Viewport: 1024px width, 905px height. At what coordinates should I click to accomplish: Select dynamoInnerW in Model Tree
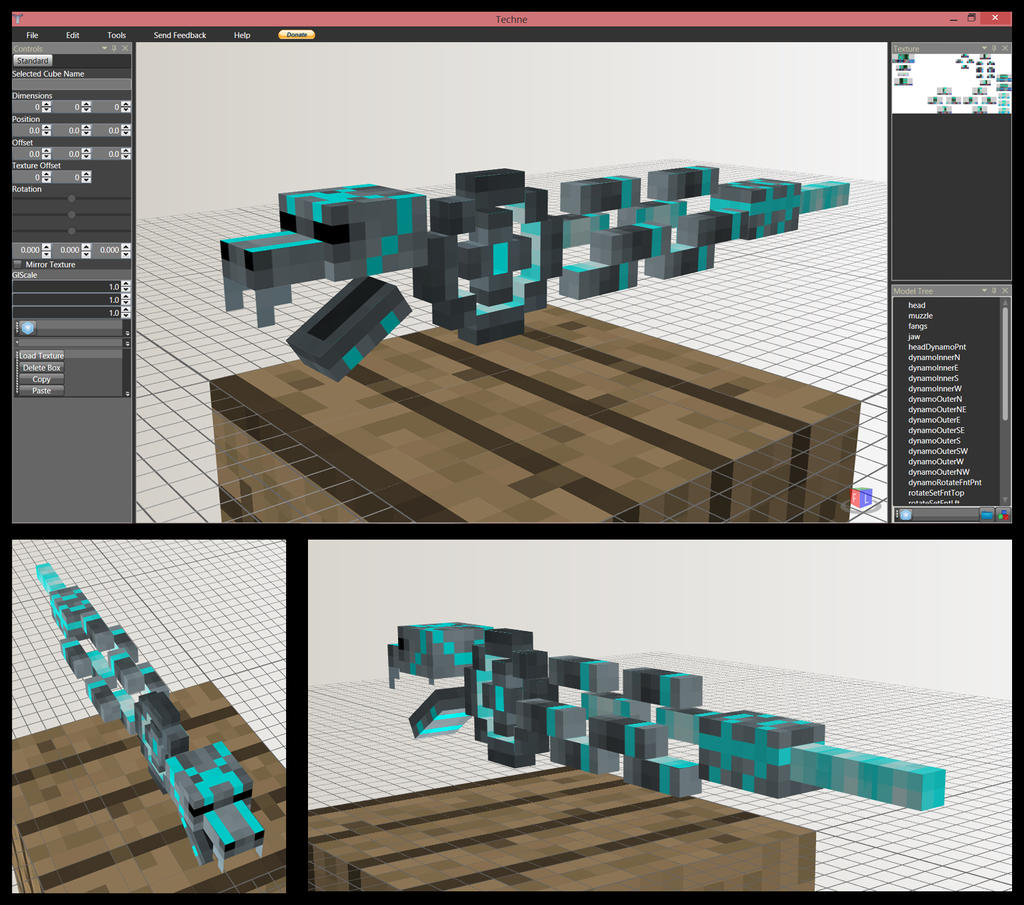(935, 389)
